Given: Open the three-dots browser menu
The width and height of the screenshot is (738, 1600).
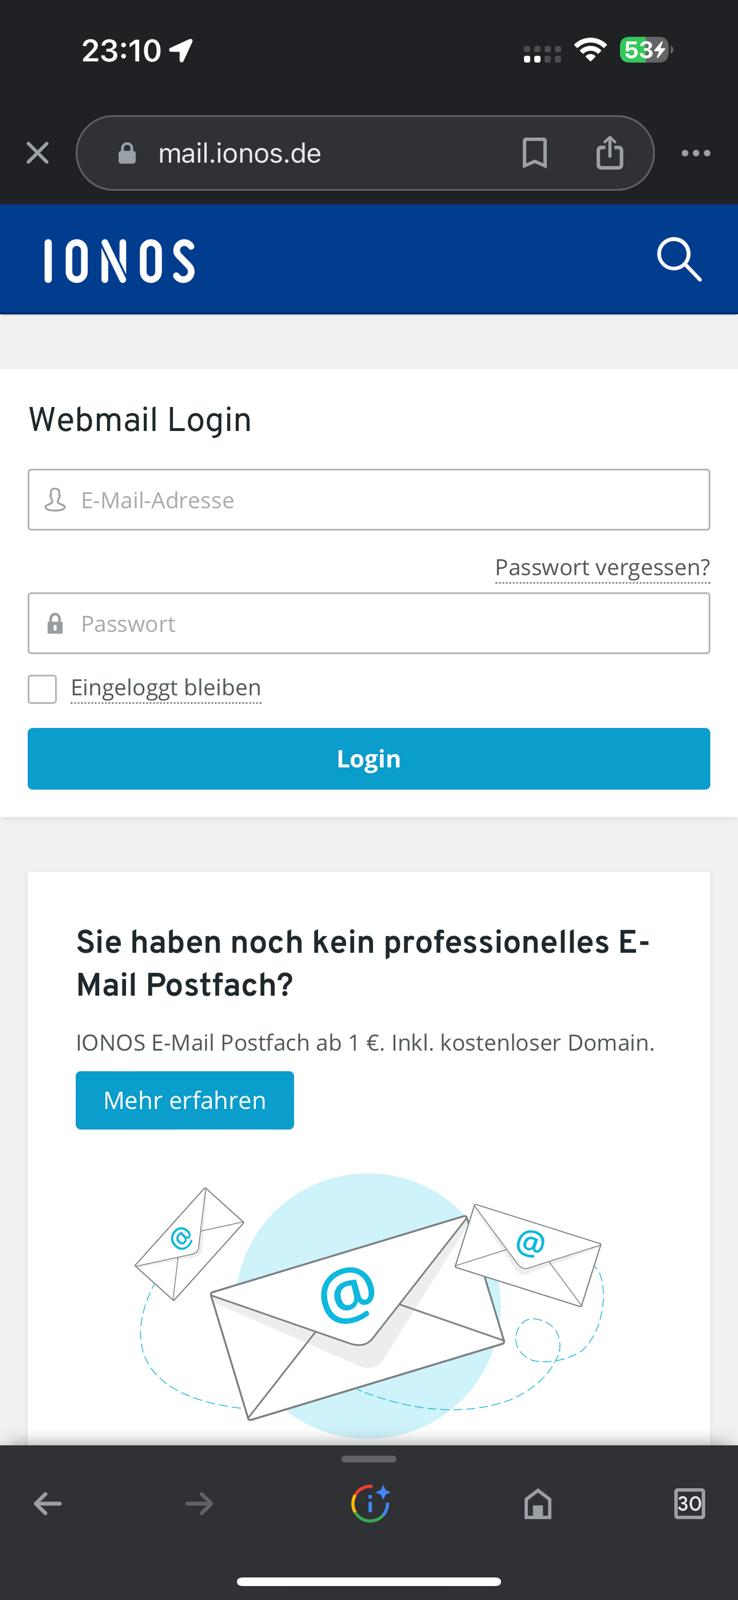Looking at the screenshot, I should coord(695,153).
